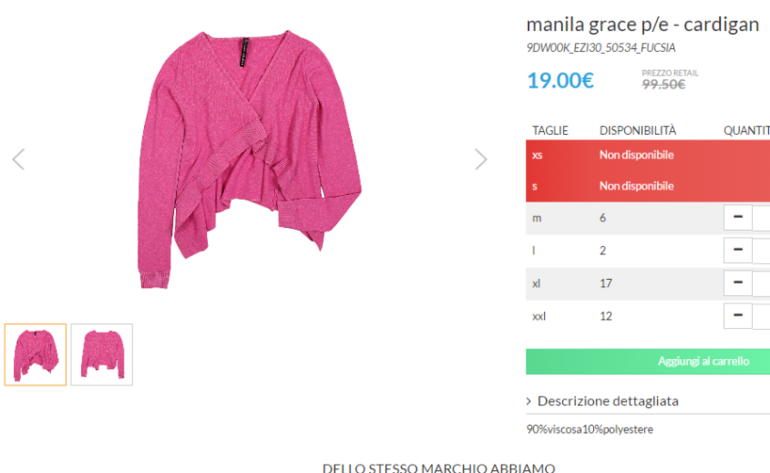Click the chevron beside Descrizione dettagliata

(529, 401)
